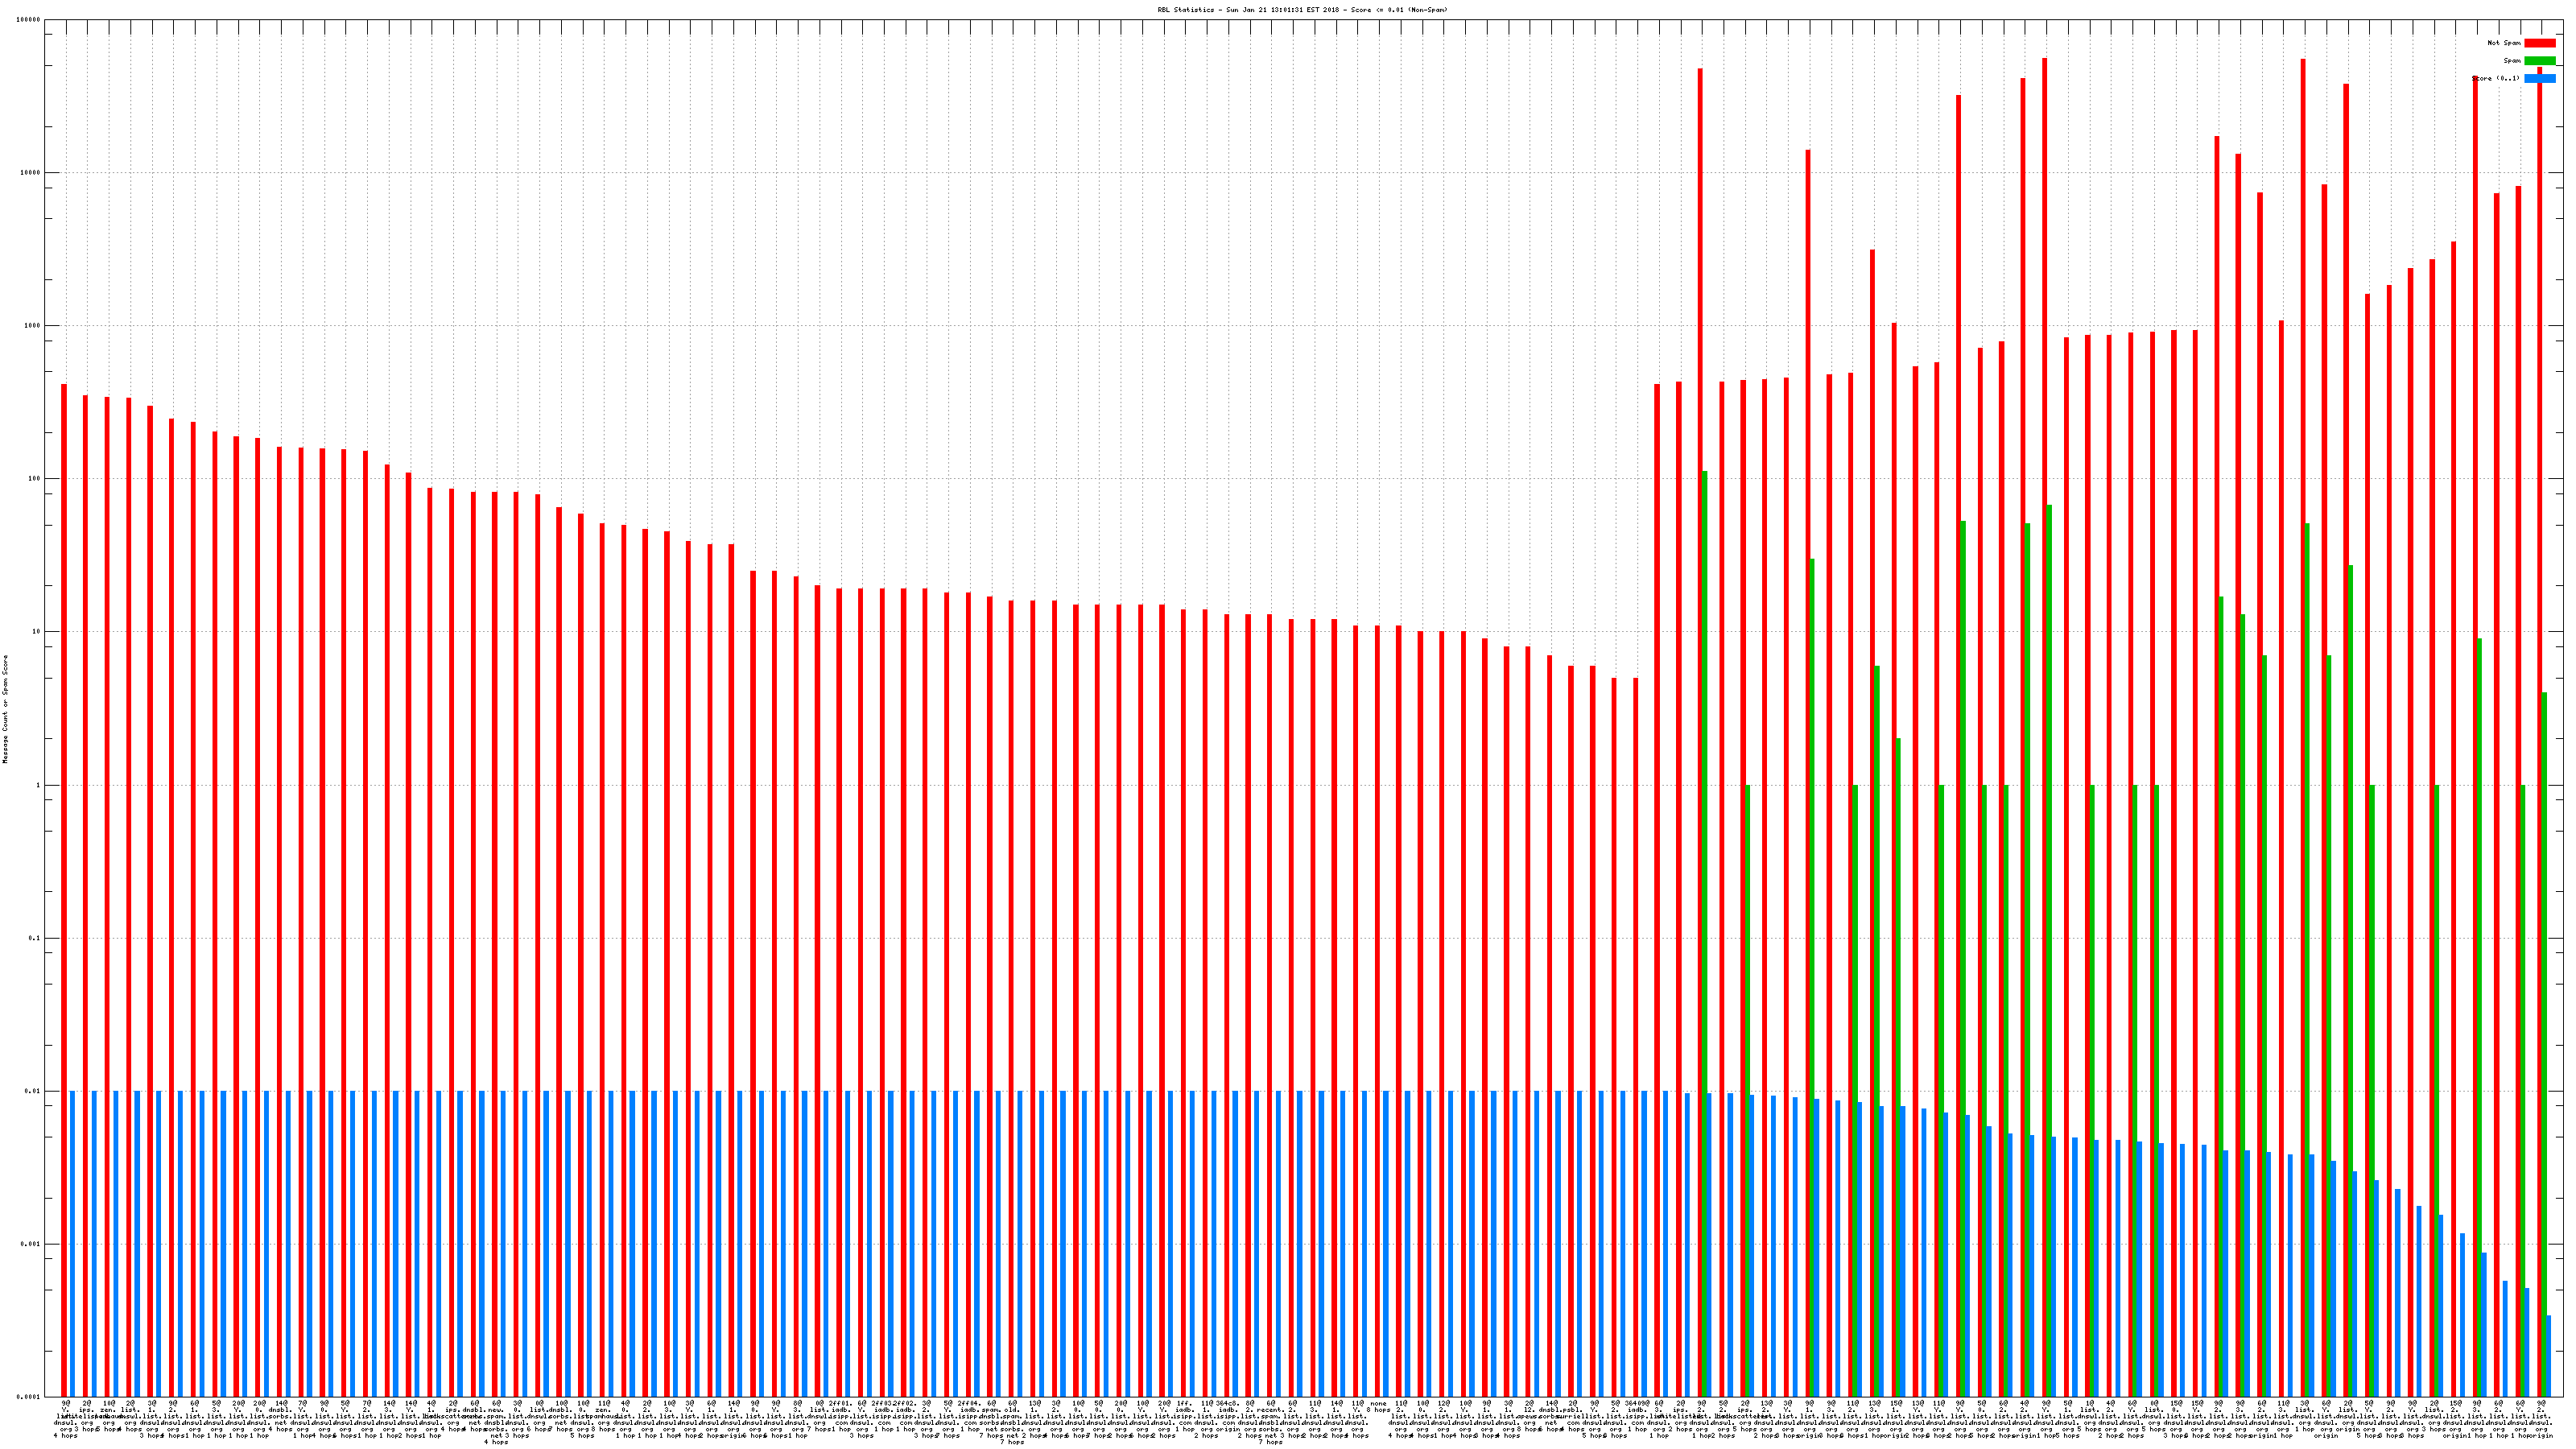Click the 1000 y-axis tick label
The height and width of the screenshot is (1449, 2576).
point(32,326)
